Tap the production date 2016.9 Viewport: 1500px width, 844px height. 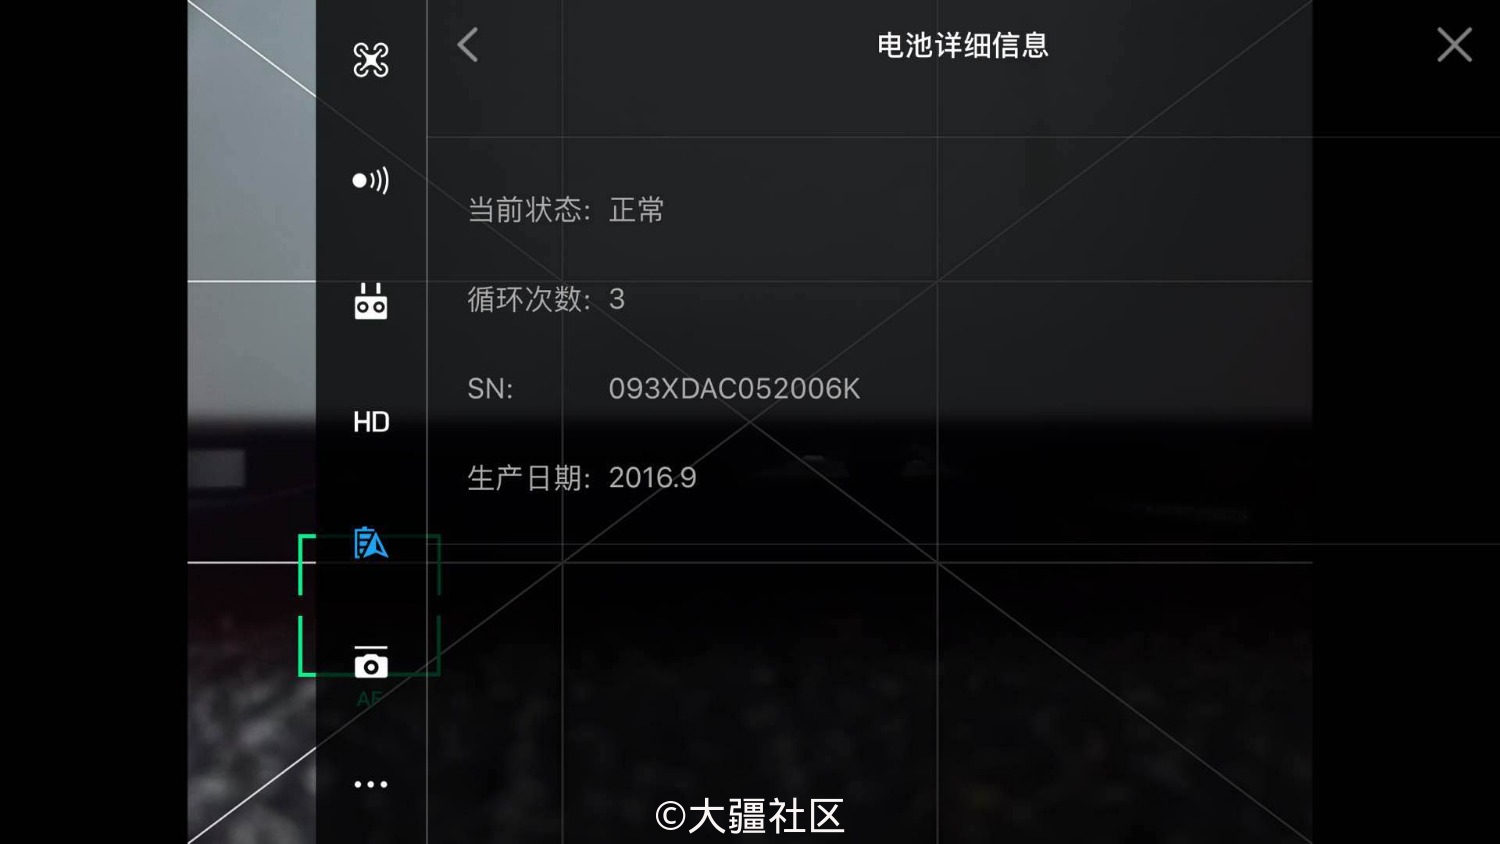click(x=652, y=478)
